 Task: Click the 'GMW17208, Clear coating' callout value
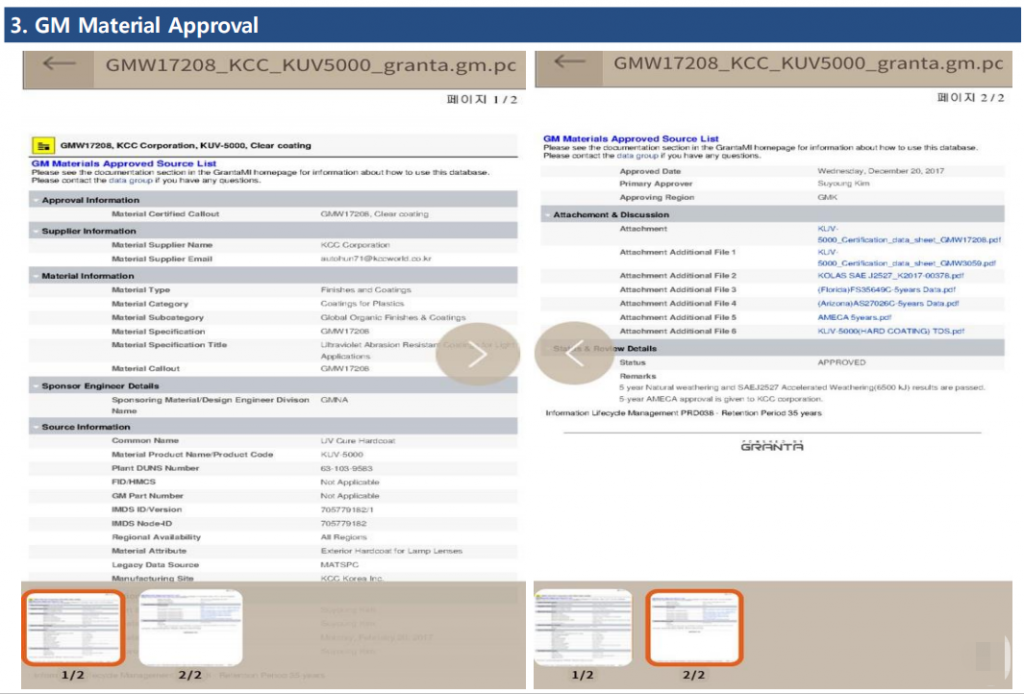[x=374, y=214]
